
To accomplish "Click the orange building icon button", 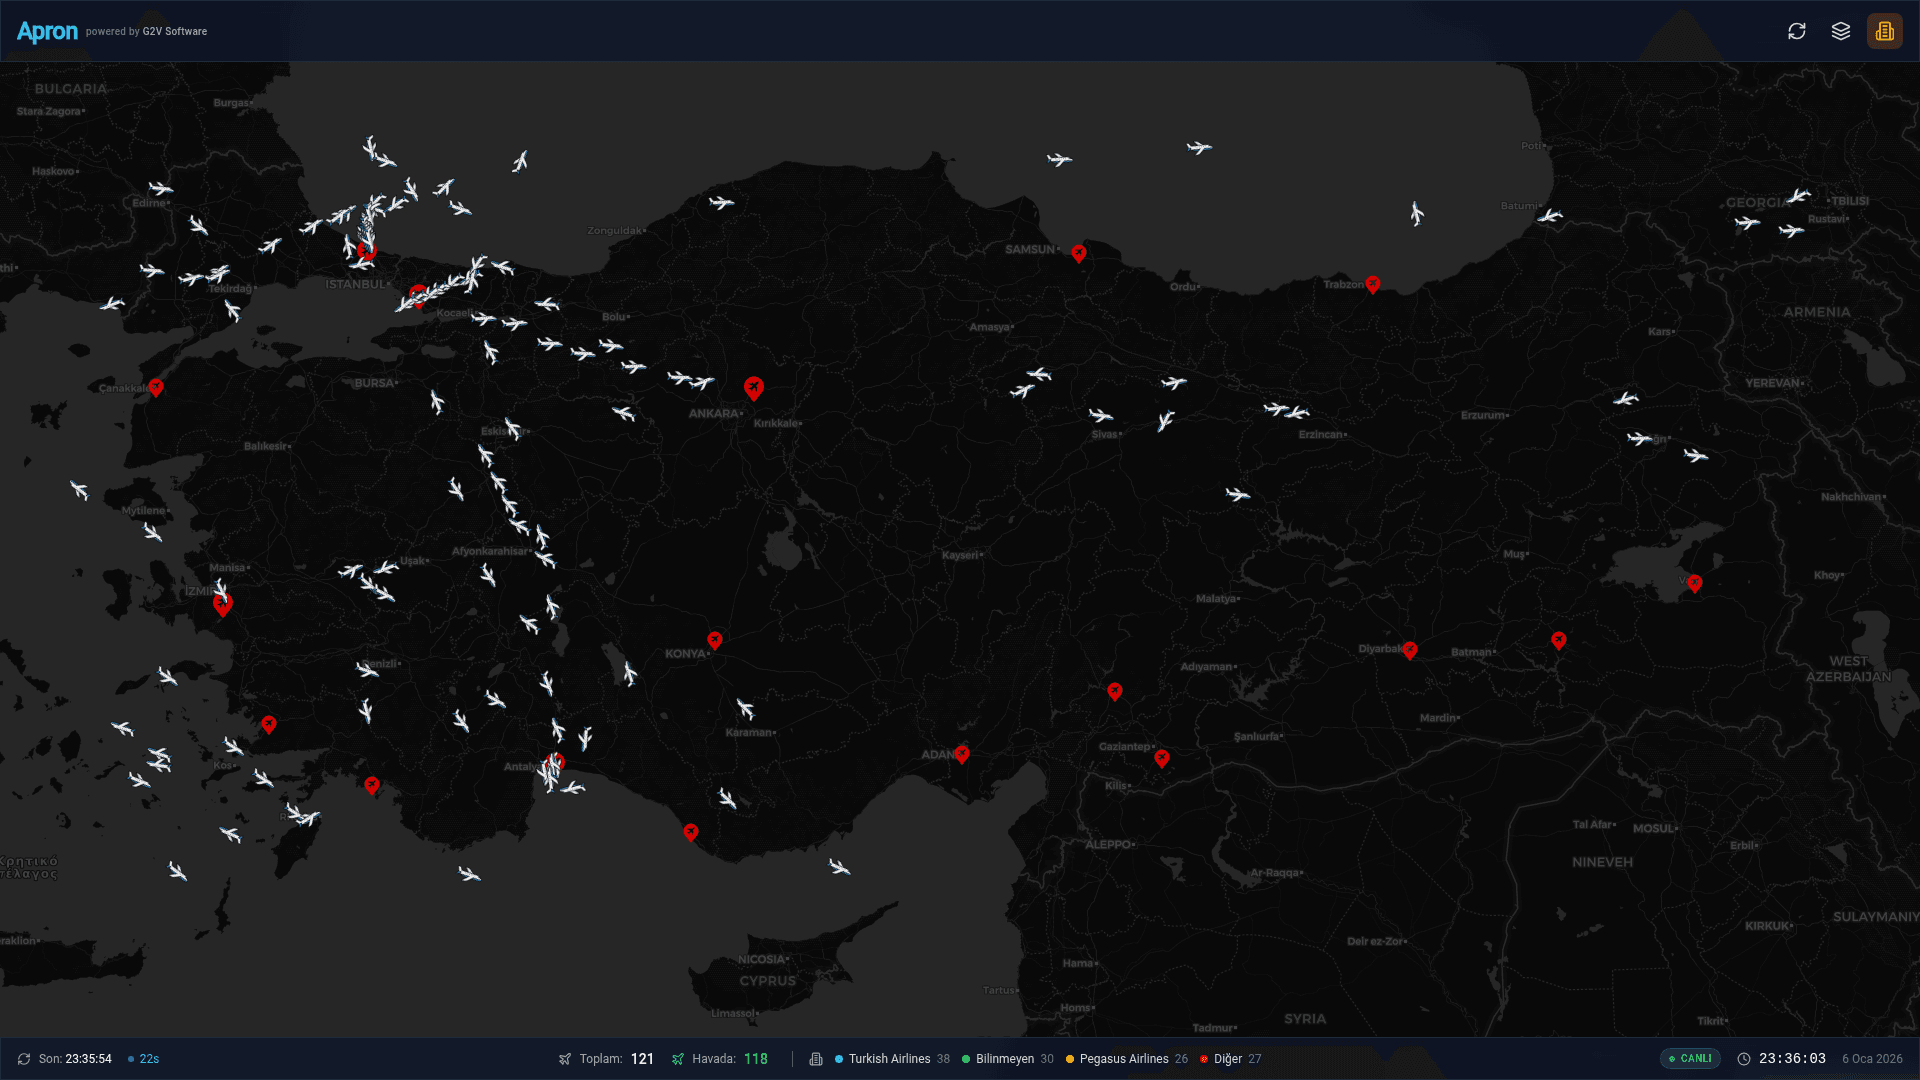I will [x=1885, y=31].
